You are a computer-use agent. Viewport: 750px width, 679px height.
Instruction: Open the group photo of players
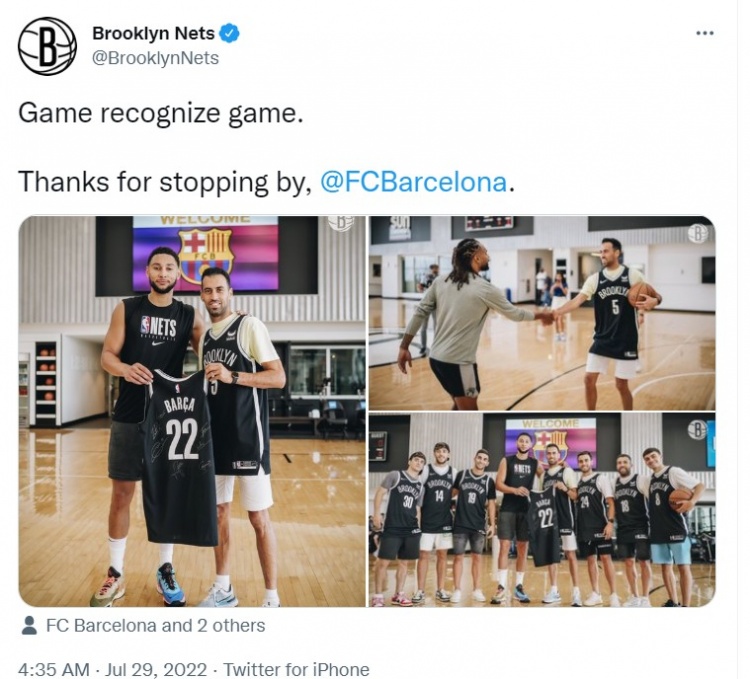[542, 510]
